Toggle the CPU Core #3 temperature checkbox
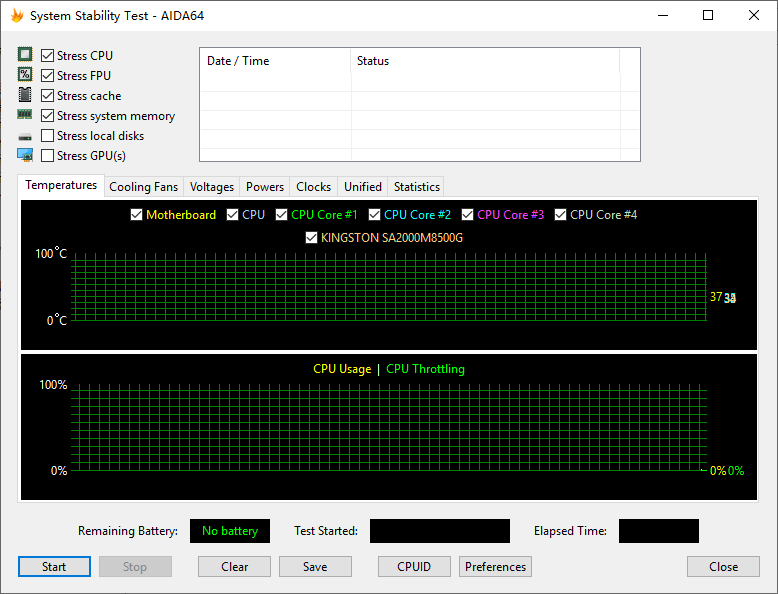The height and width of the screenshot is (594, 778). (x=468, y=215)
